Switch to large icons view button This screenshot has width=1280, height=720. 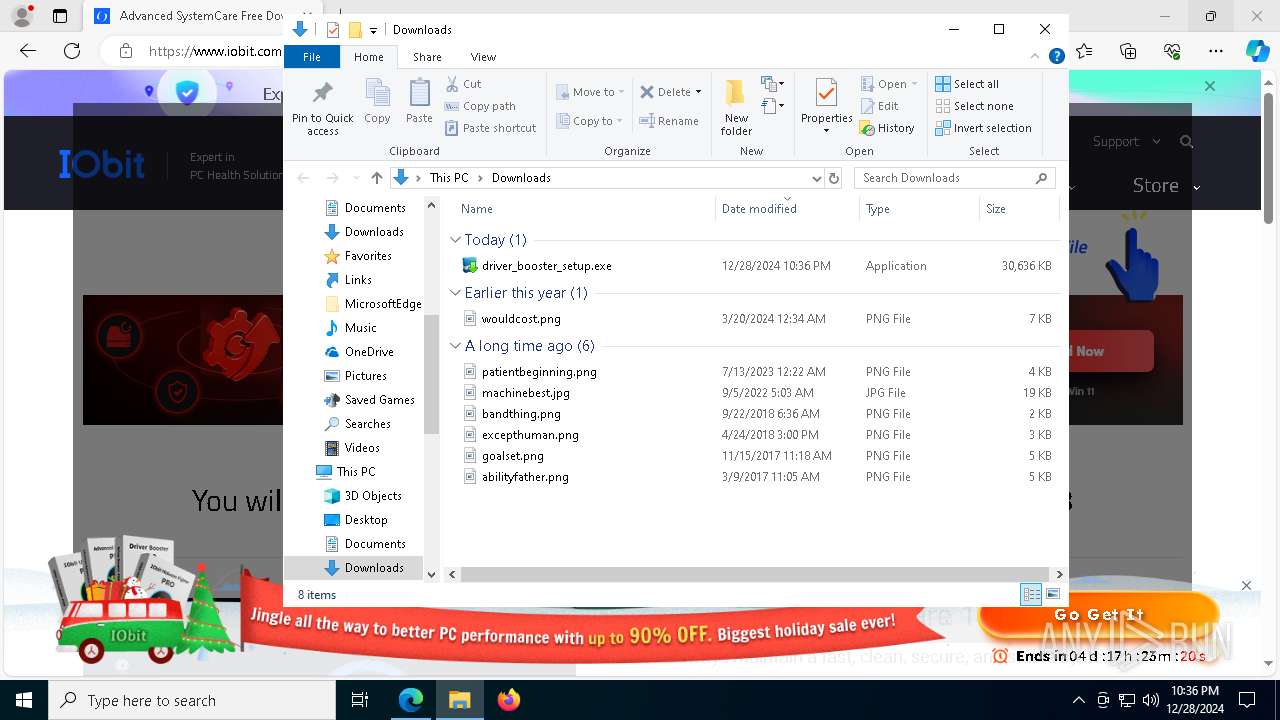[x=1052, y=595]
